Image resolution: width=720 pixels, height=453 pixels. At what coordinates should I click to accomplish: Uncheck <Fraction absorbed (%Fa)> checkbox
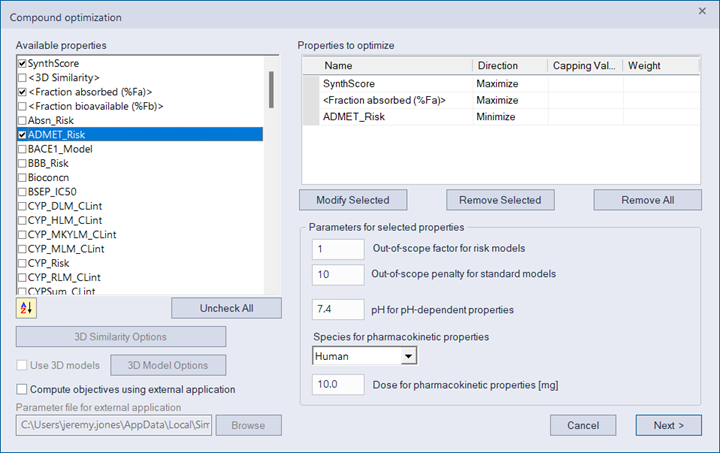click(22, 92)
